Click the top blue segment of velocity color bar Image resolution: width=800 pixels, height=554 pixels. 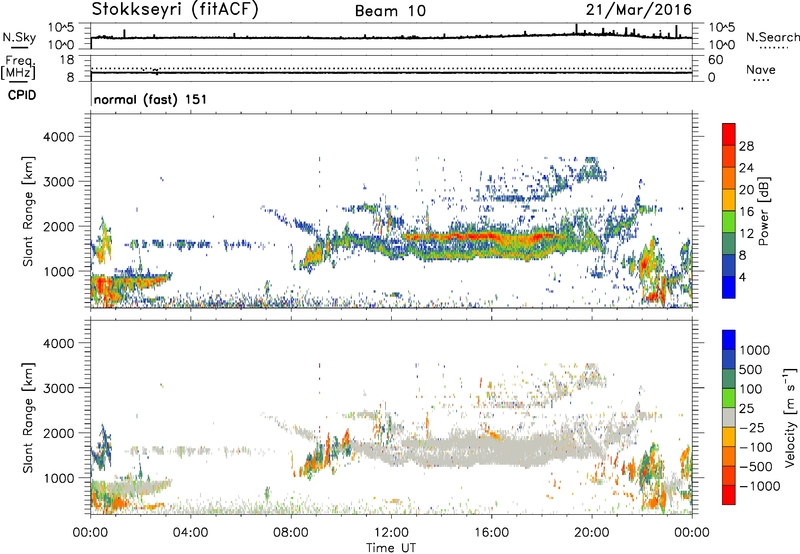pyautogui.click(x=729, y=340)
